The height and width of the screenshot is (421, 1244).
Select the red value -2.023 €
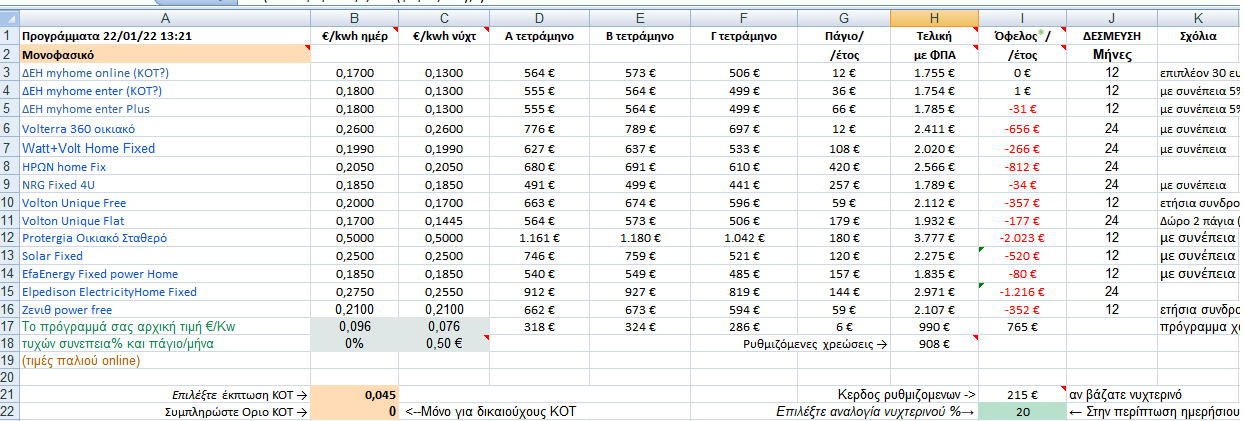coord(1021,238)
